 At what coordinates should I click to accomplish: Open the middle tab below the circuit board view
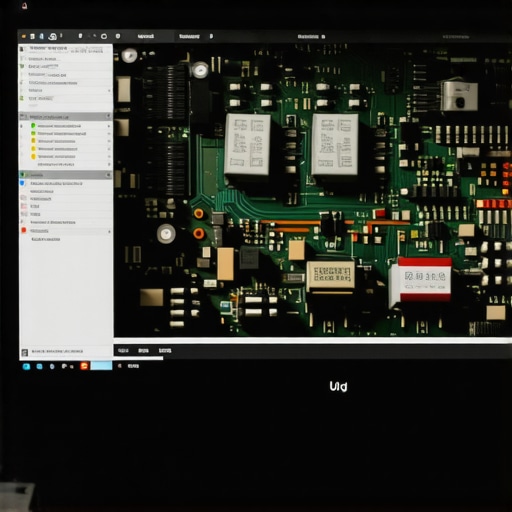143,351
